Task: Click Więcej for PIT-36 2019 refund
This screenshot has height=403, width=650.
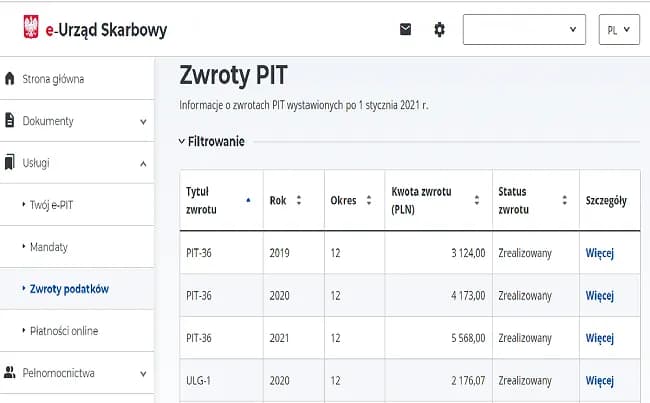Action: (x=599, y=253)
